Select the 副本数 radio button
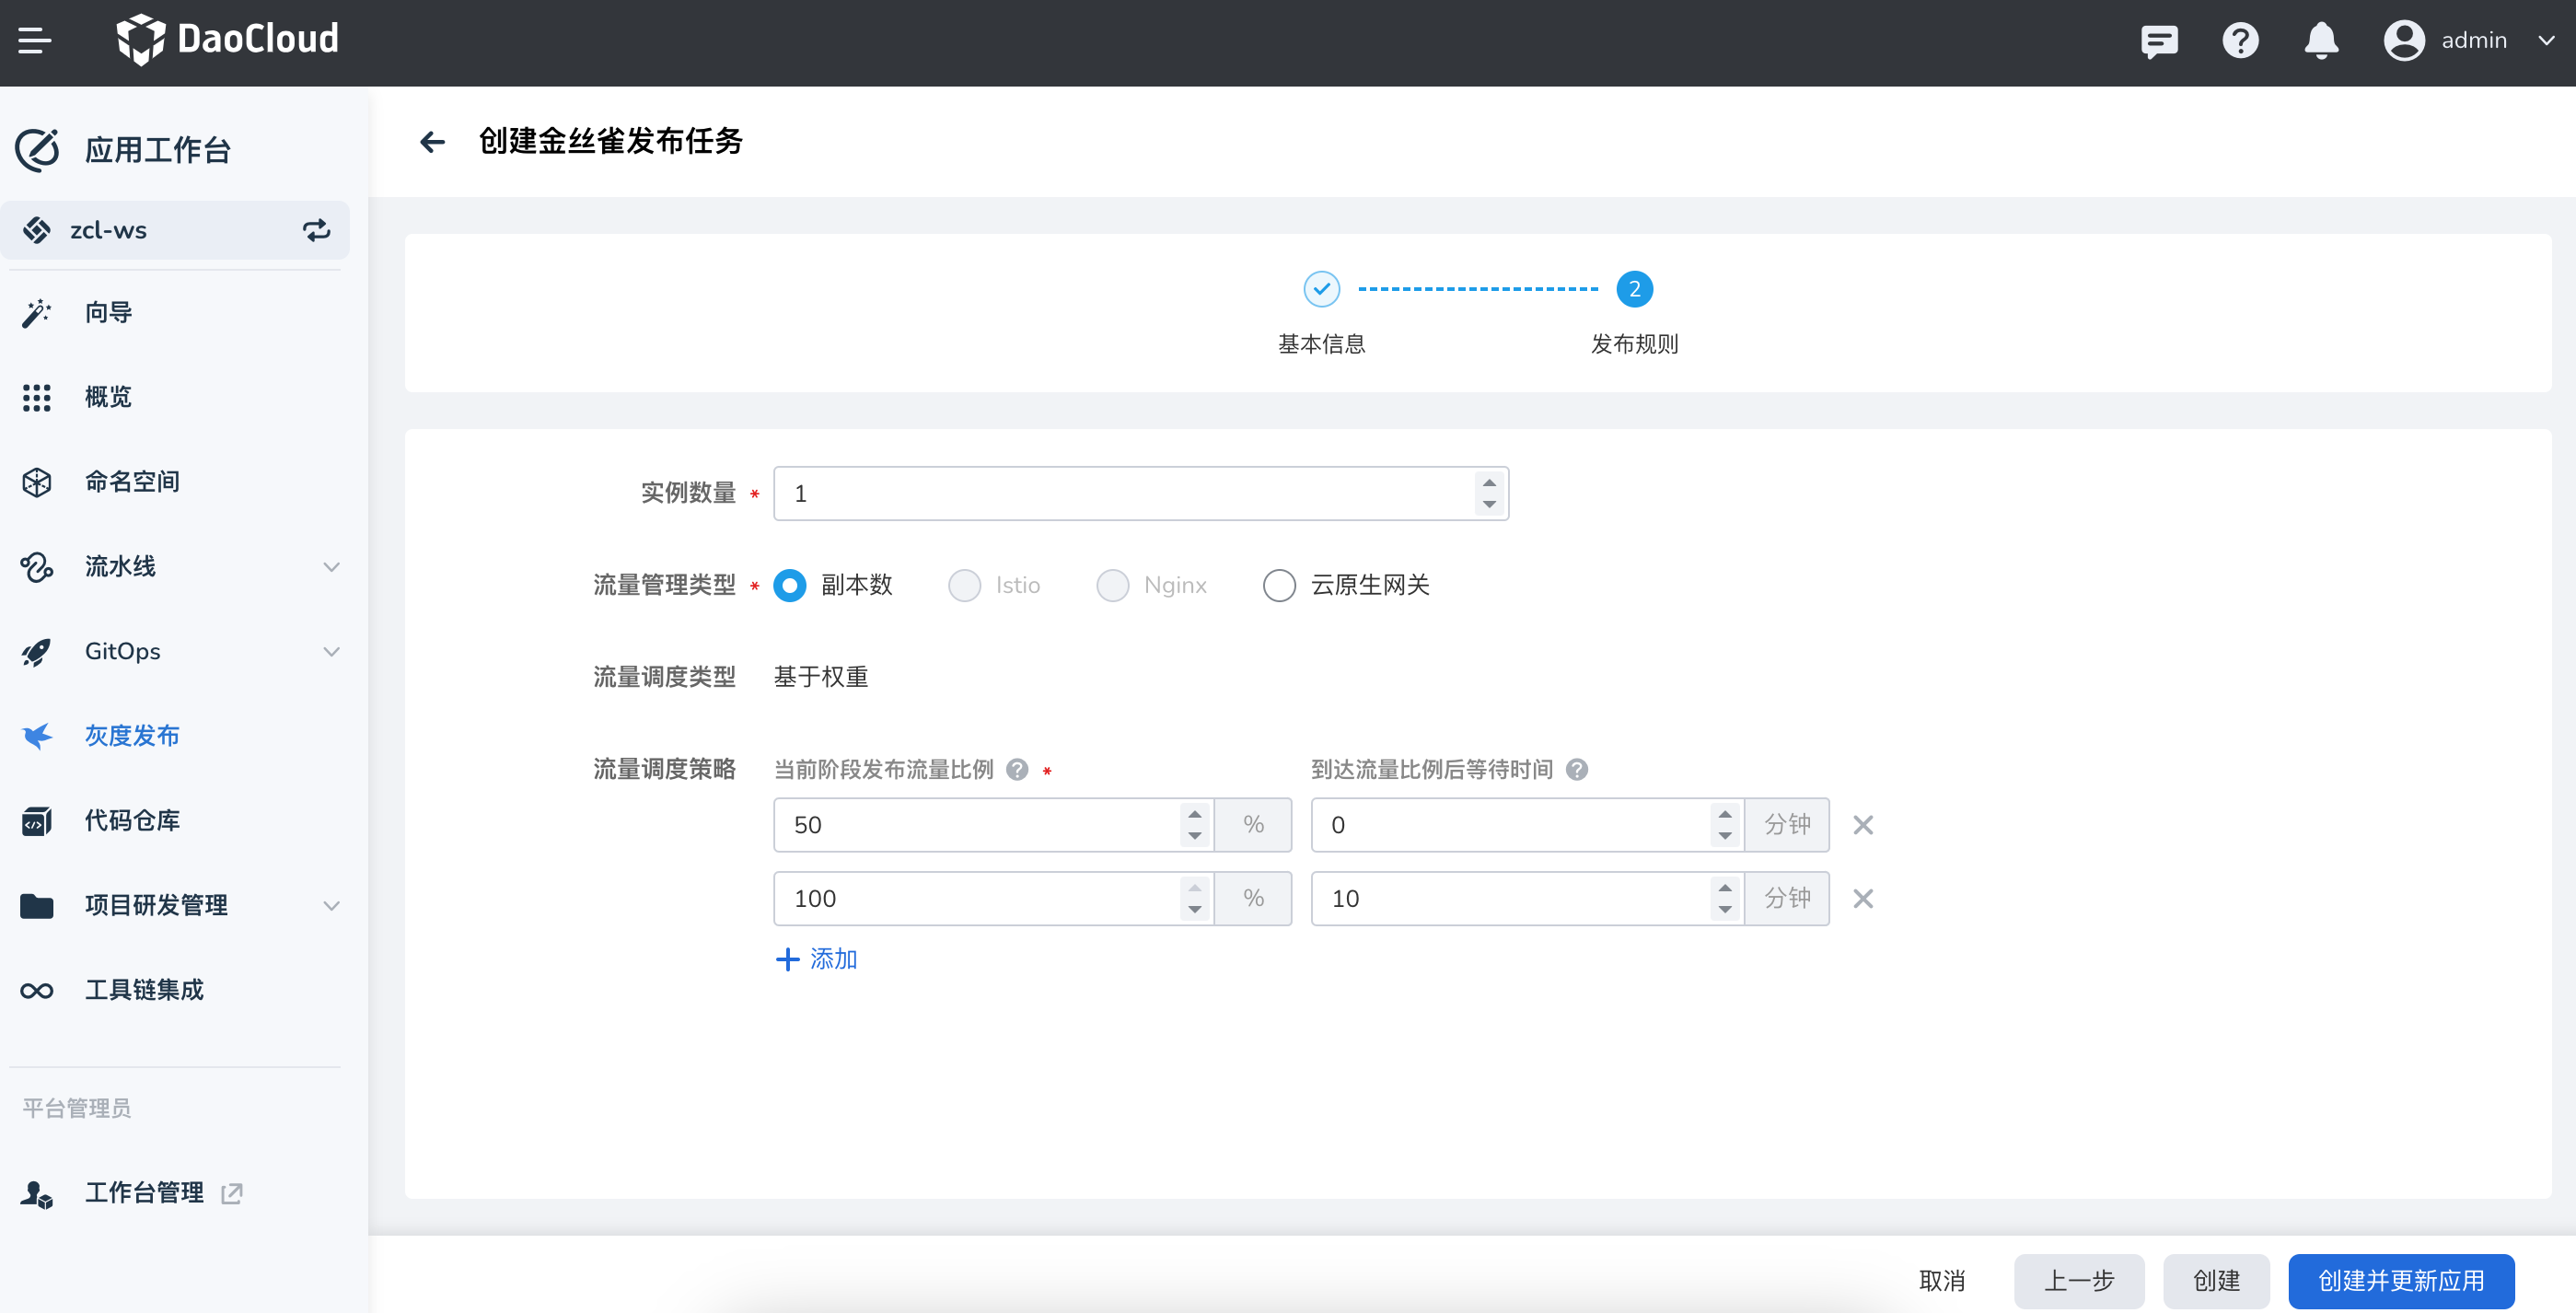Viewport: 2576px width, 1313px height. pyautogui.click(x=790, y=585)
